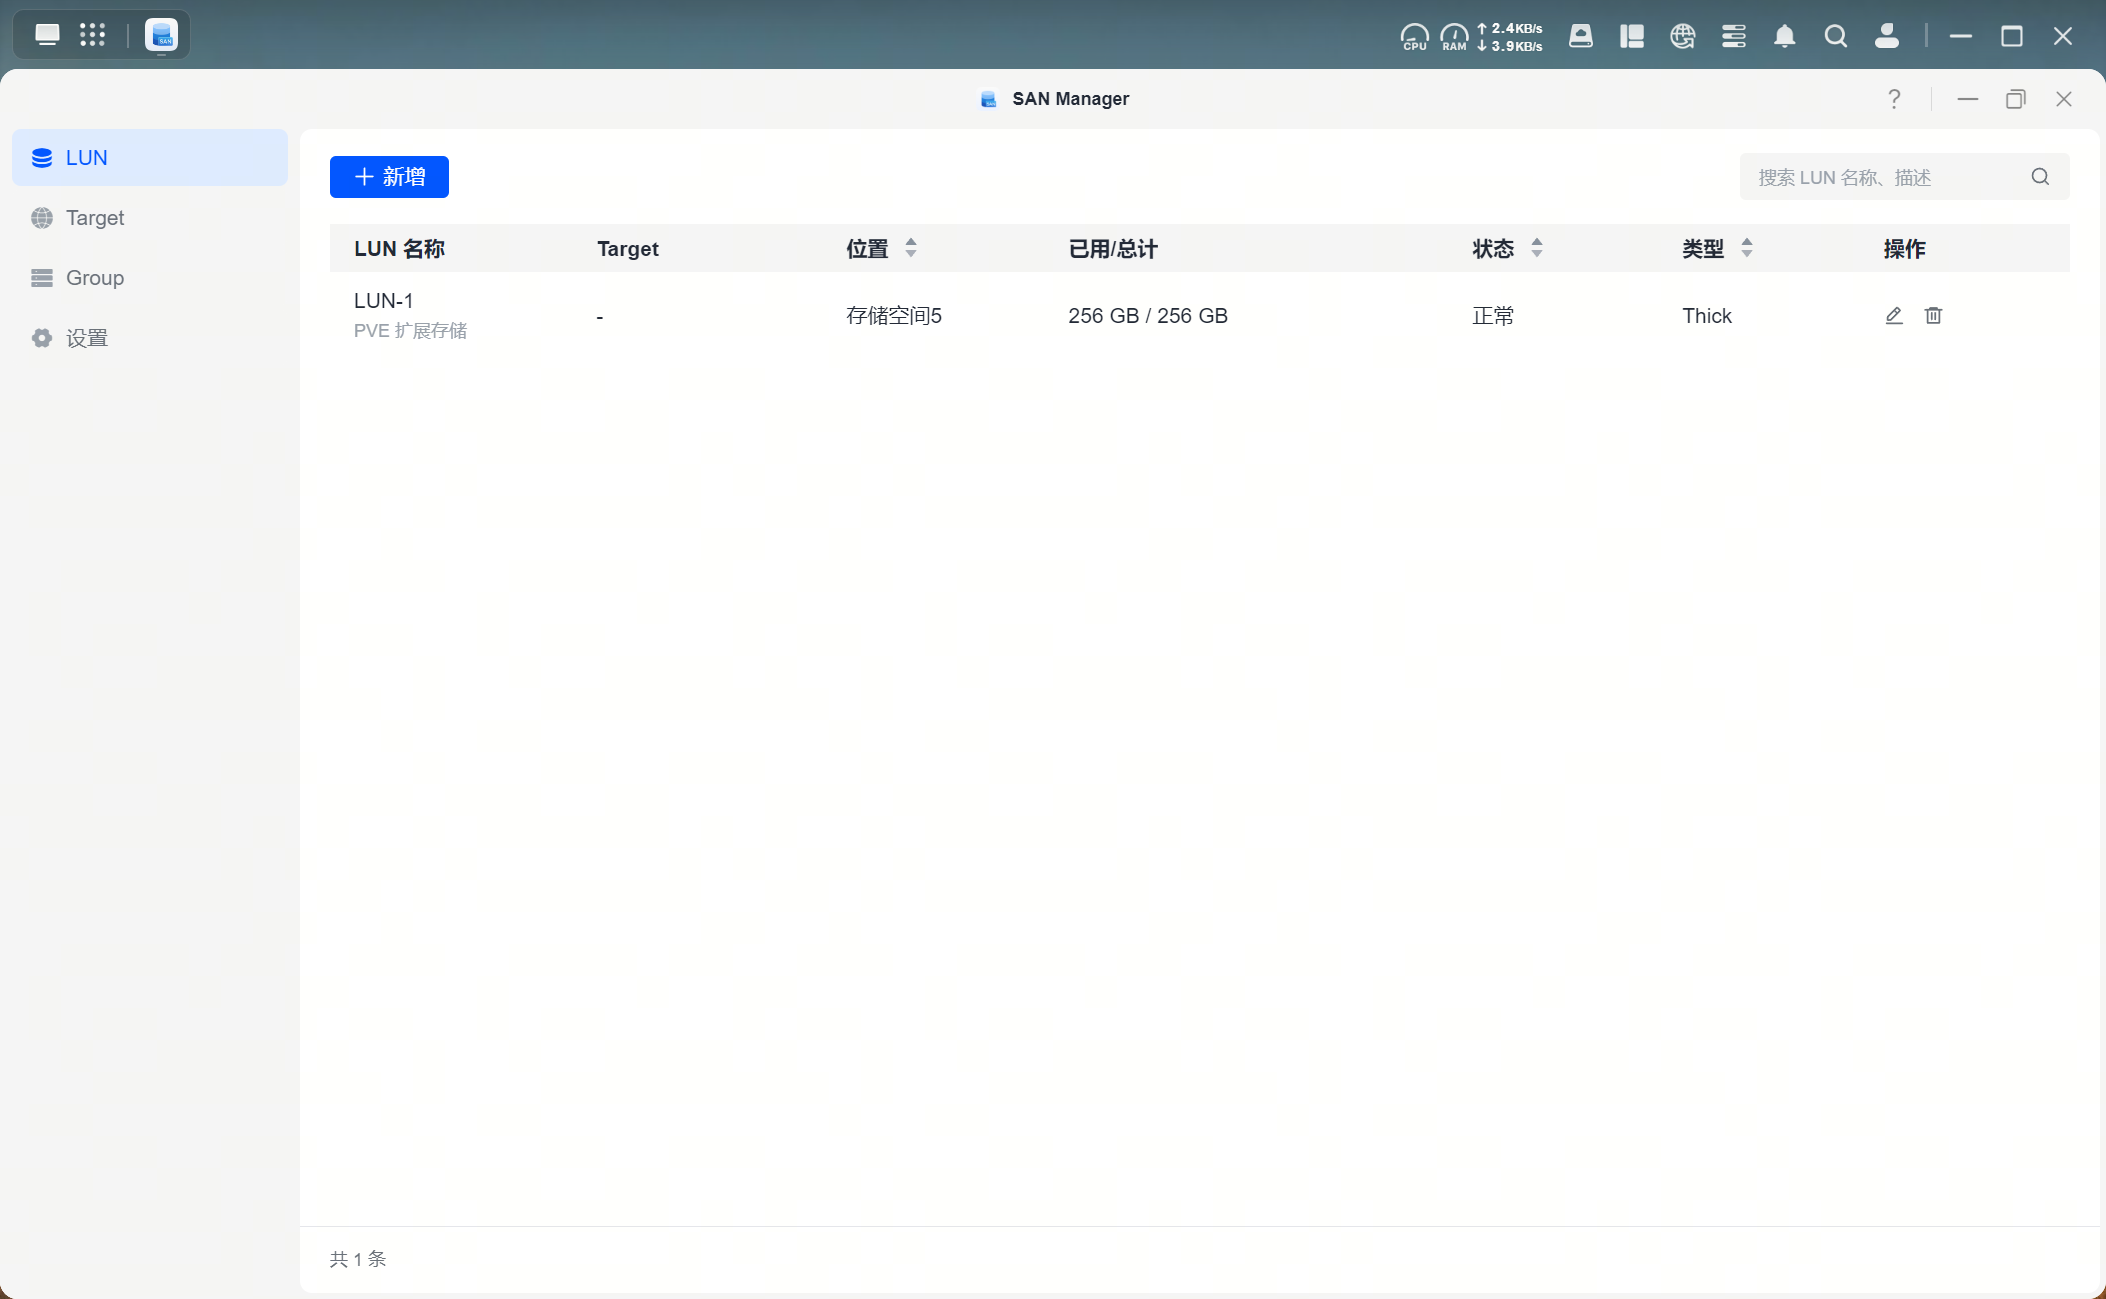Screen dimensions: 2106x1299
Task: Focus the 搜索 LUN 名称、描述 search field
Action: (x=1880, y=177)
